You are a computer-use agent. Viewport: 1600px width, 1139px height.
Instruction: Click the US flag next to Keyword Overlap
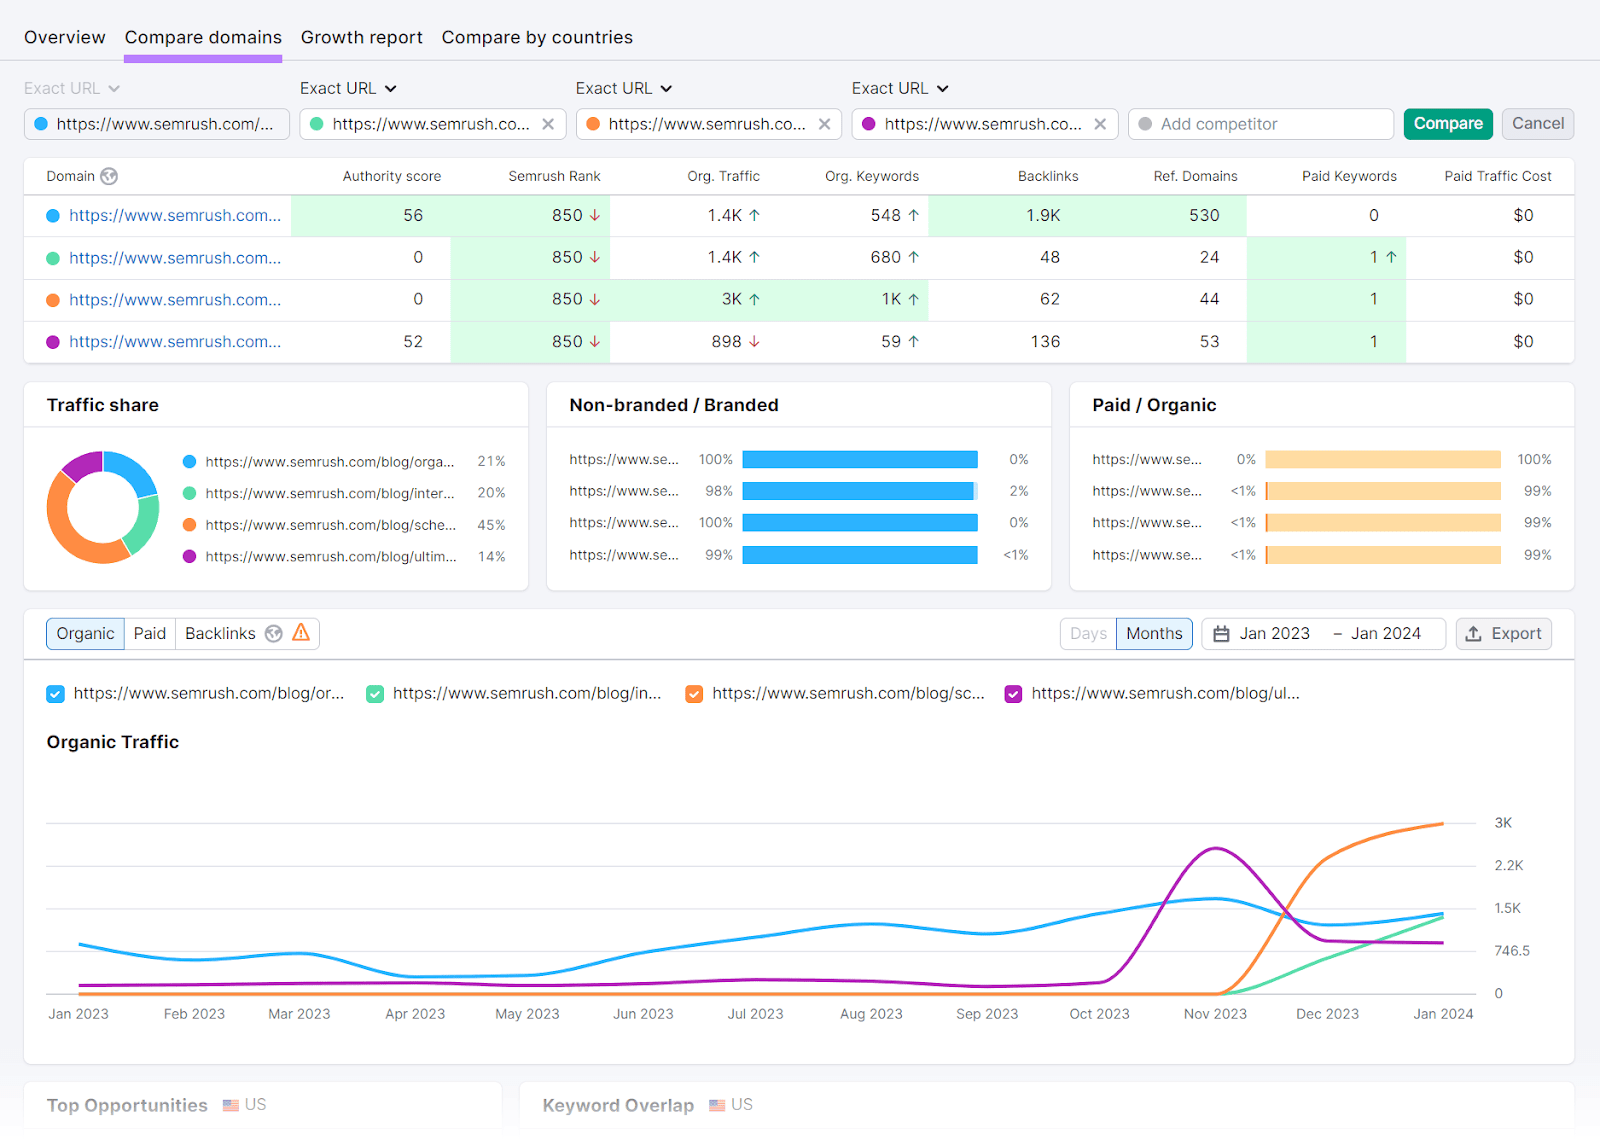click(x=716, y=1105)
